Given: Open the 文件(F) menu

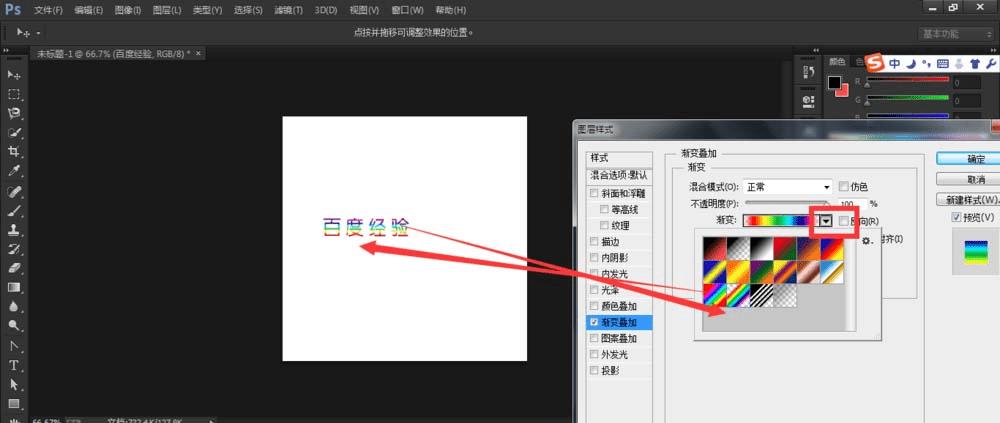Looking at the screenshot, I should pos(48,10).
